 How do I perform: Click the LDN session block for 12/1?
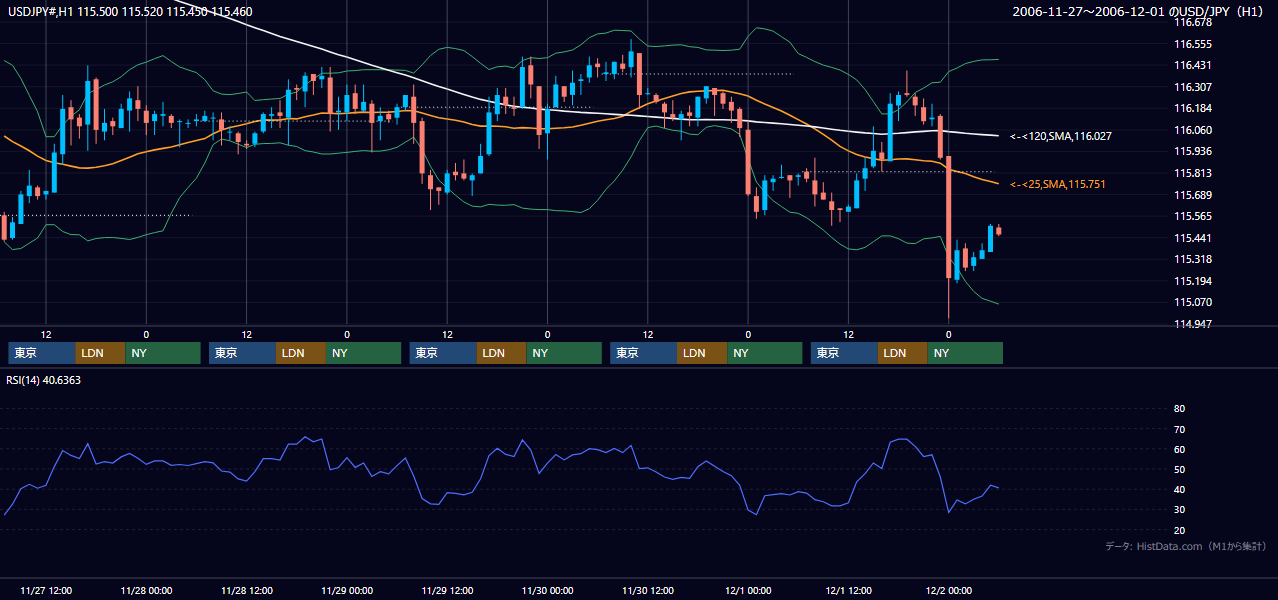(x=903, y=353)
